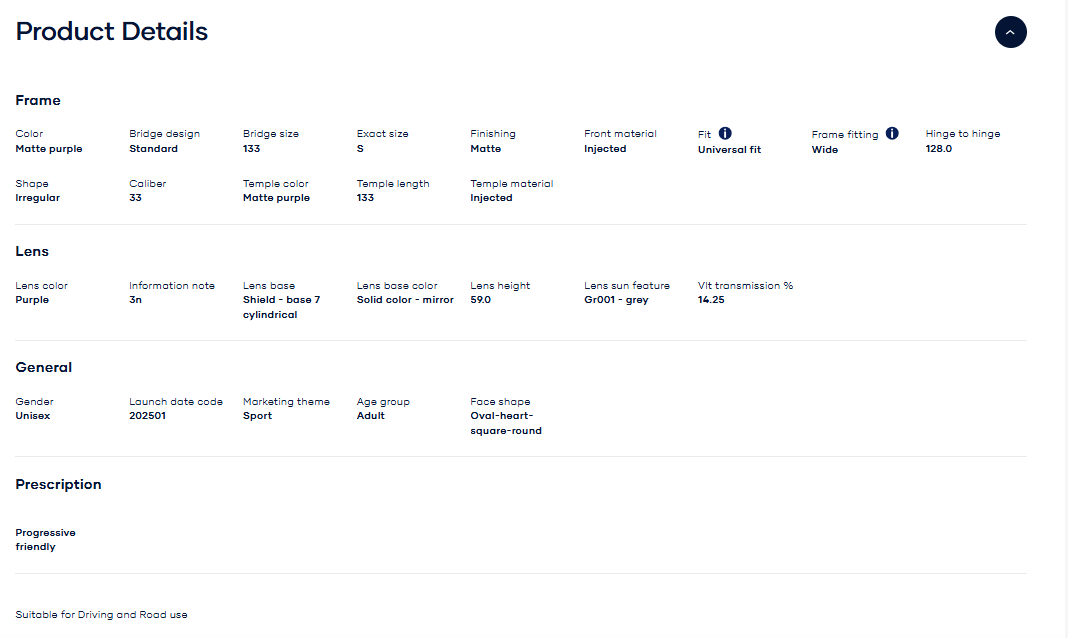1068x638 pixels.
Task: Select the General section heading
Action: [x=44, y=367]
